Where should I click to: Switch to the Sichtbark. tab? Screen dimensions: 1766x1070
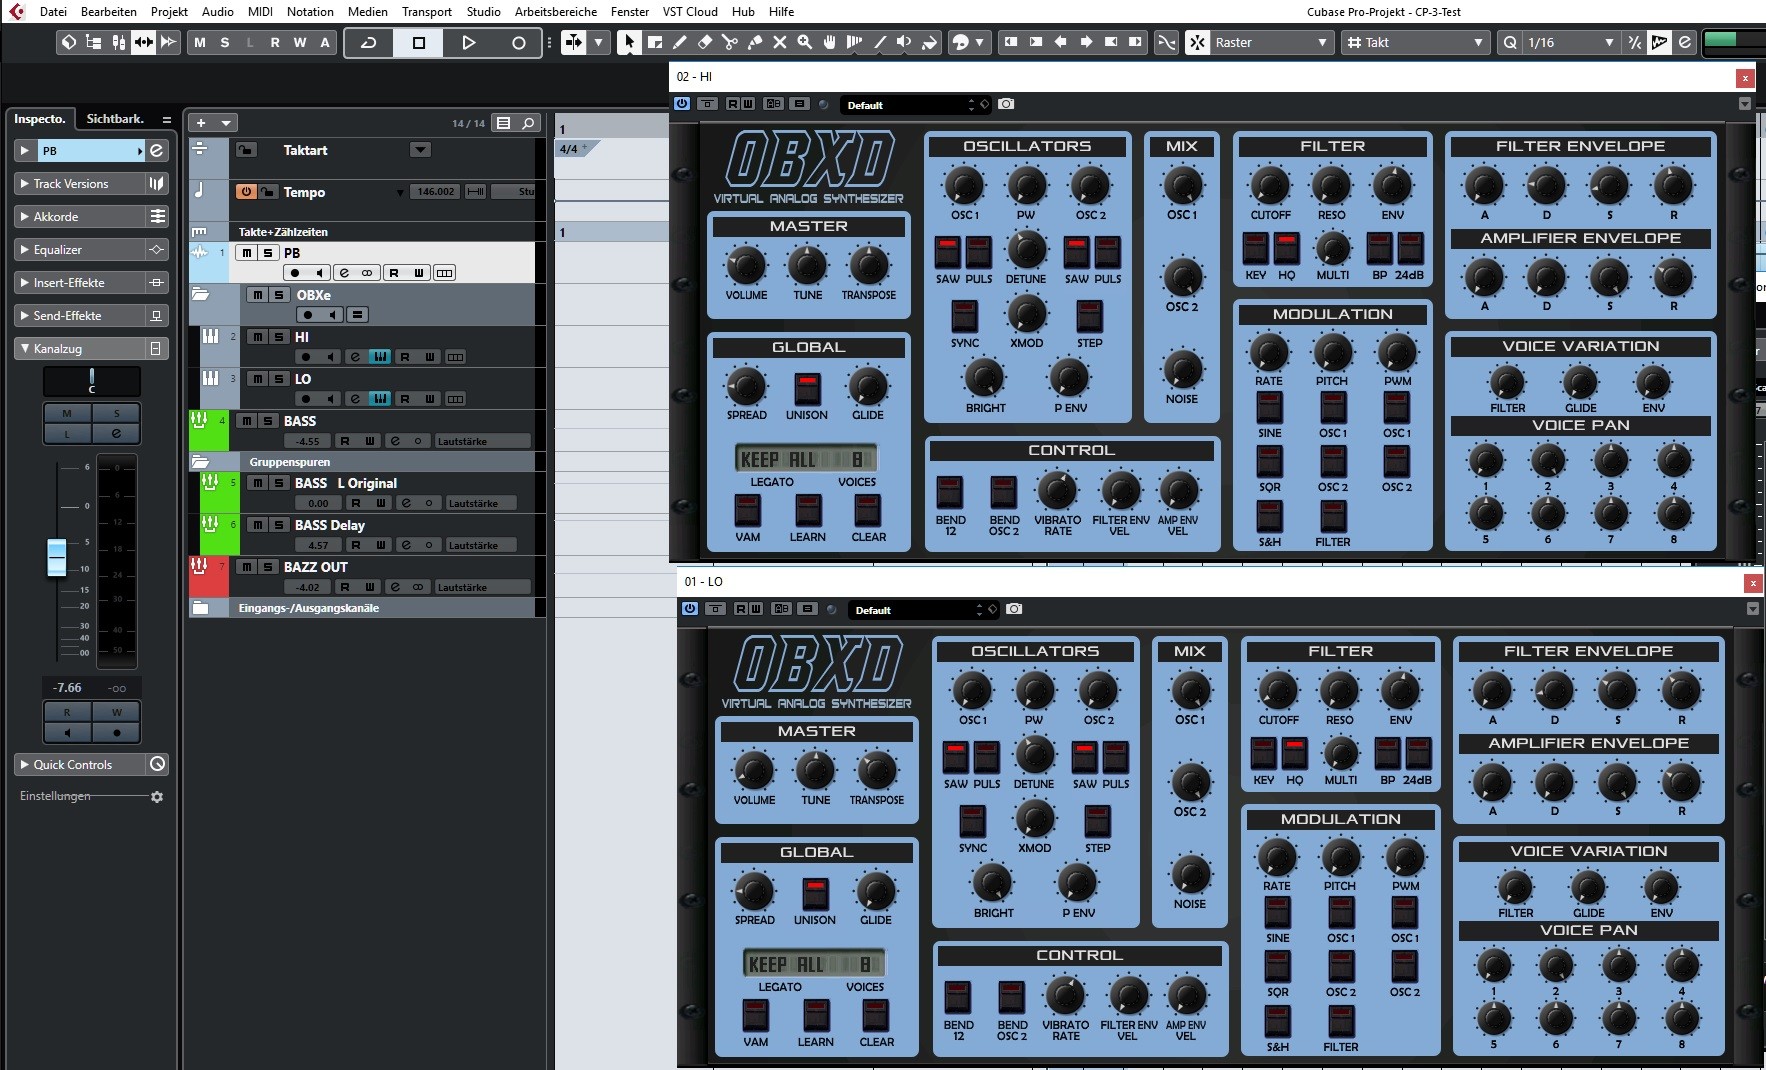(114, 119)
